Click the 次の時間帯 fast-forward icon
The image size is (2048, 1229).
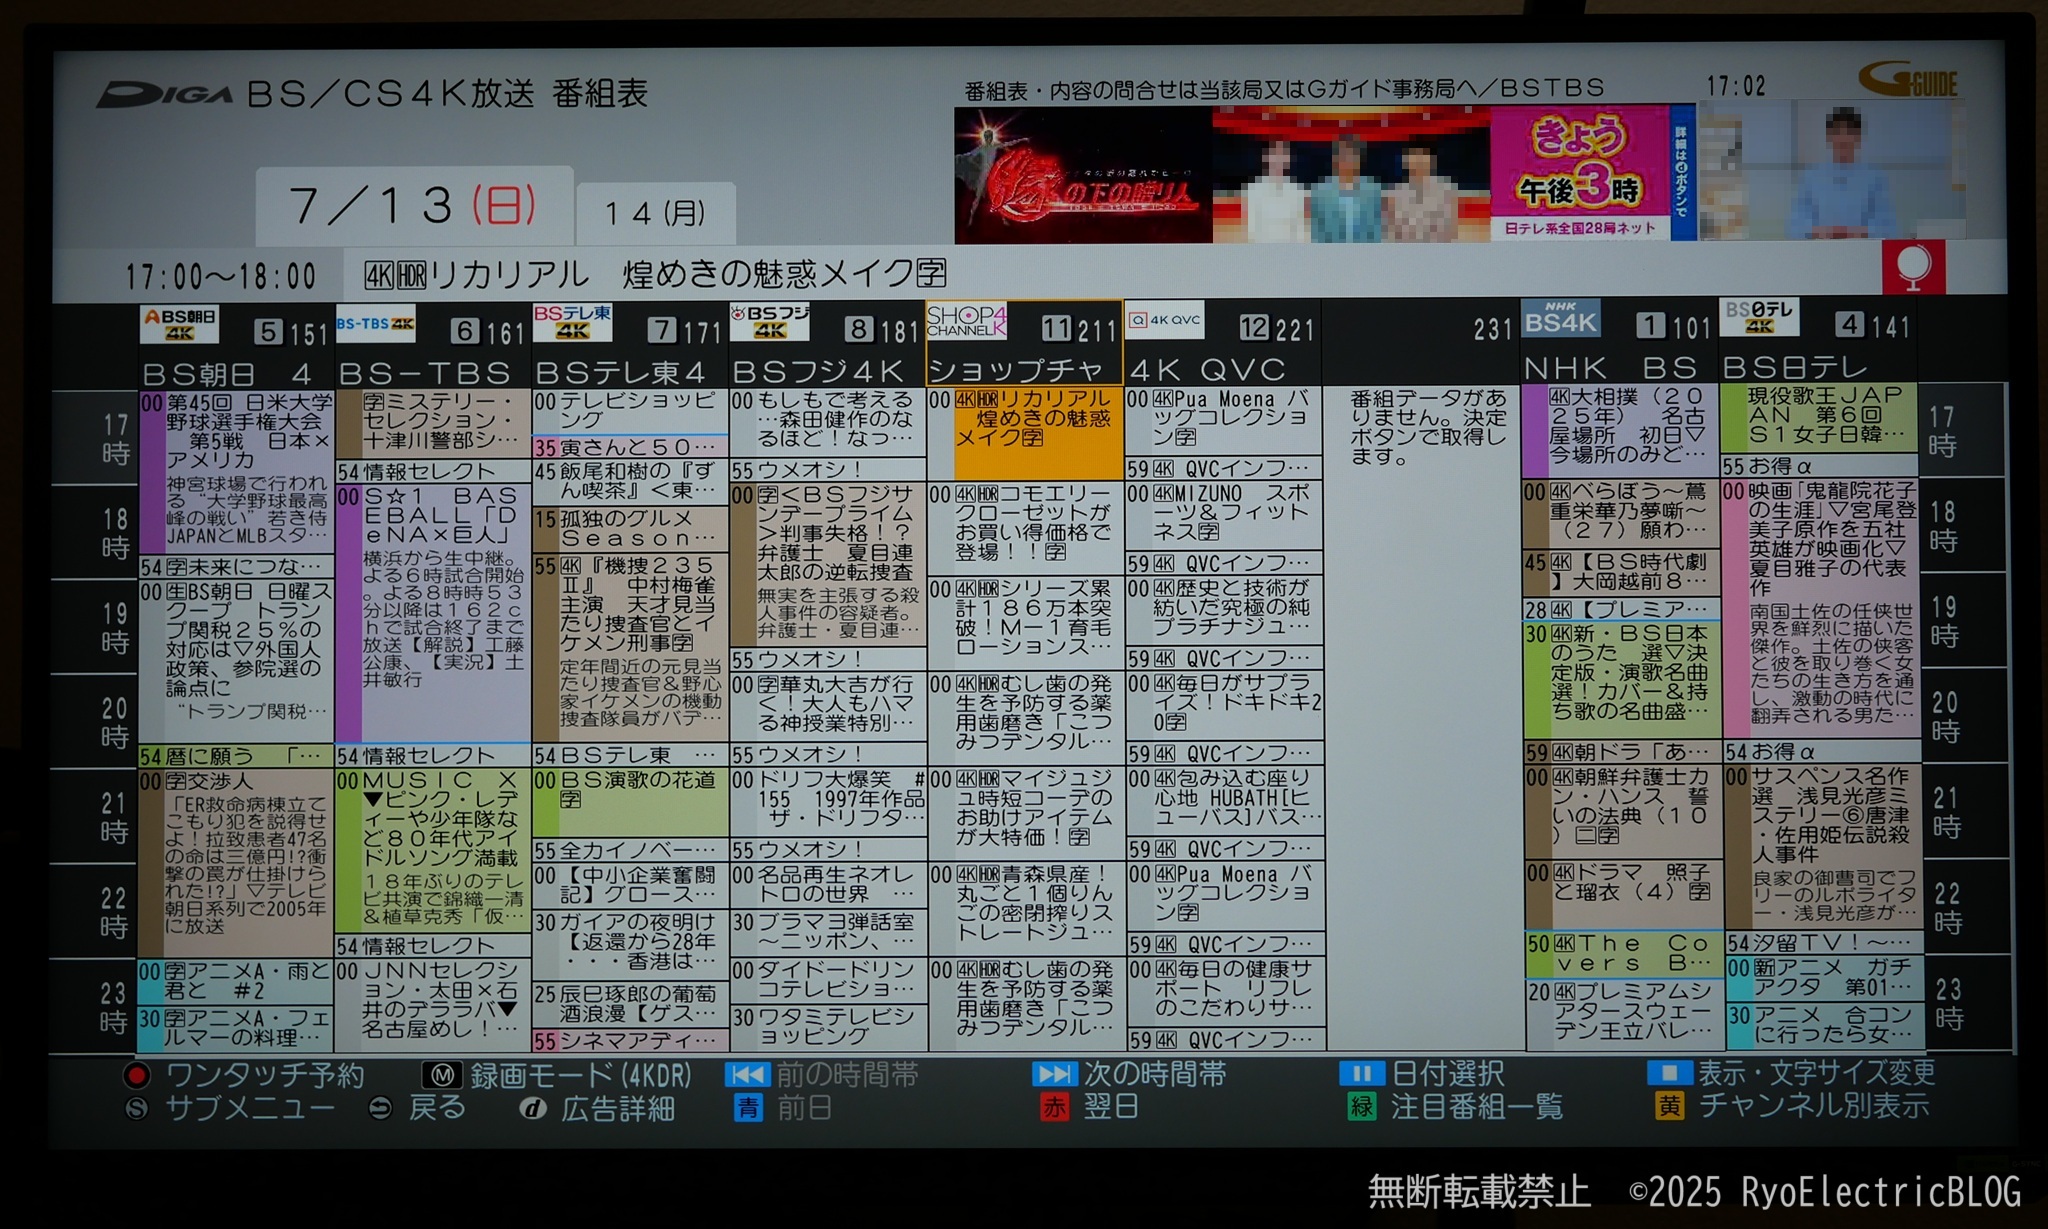tap(1055, 1074)
